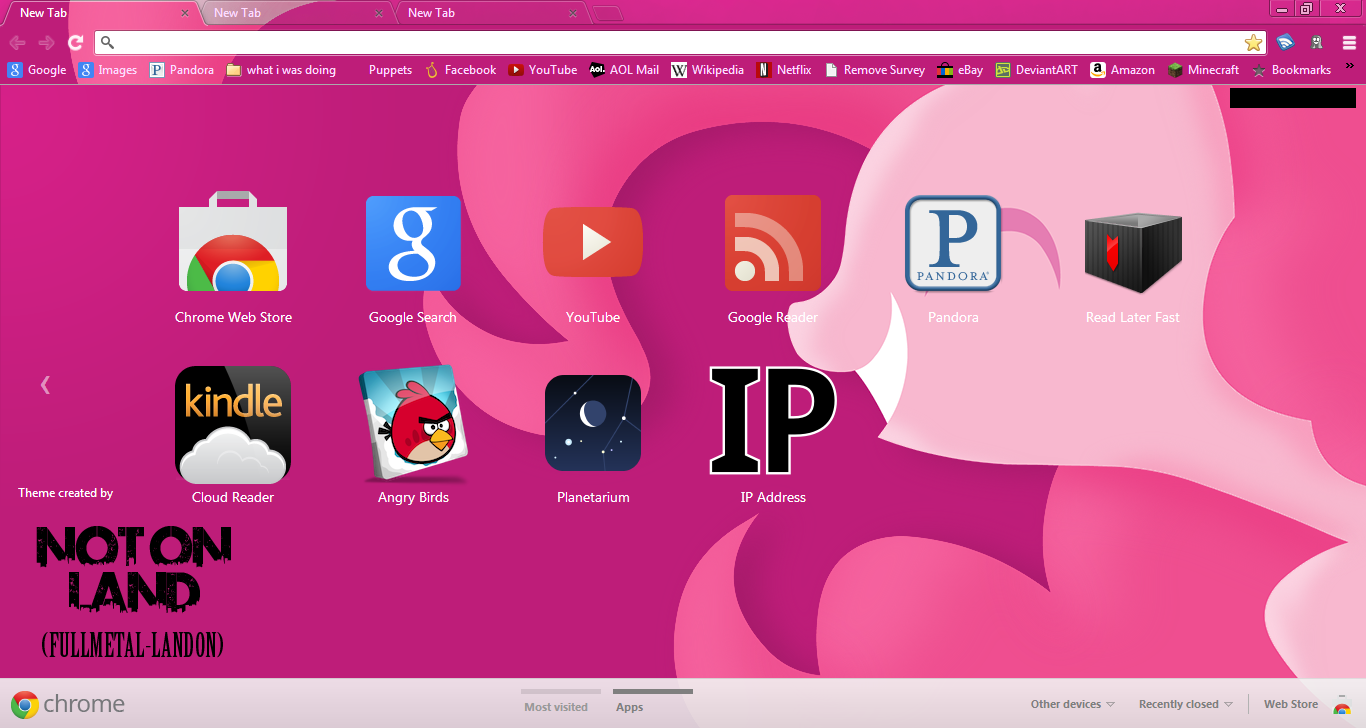The height and width of the screenshot is (728, 1366).
Task: Click the address bar search magnifier icon
Action: coord(108,43)
